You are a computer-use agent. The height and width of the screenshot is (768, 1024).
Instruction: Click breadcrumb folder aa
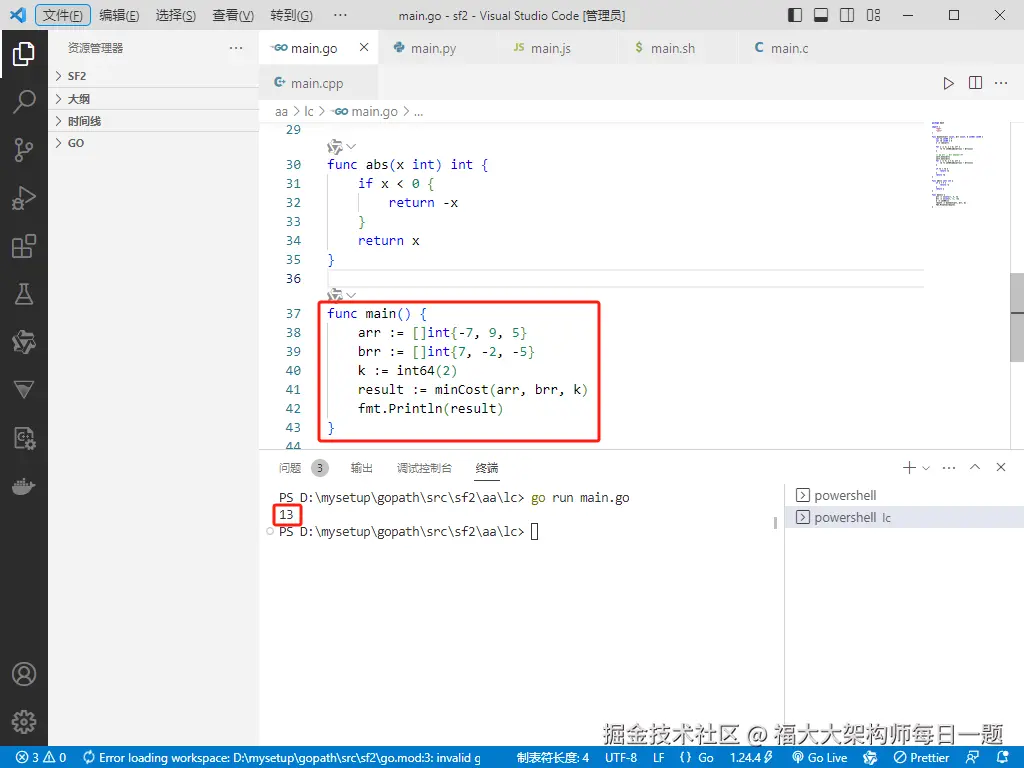point(281,112)
